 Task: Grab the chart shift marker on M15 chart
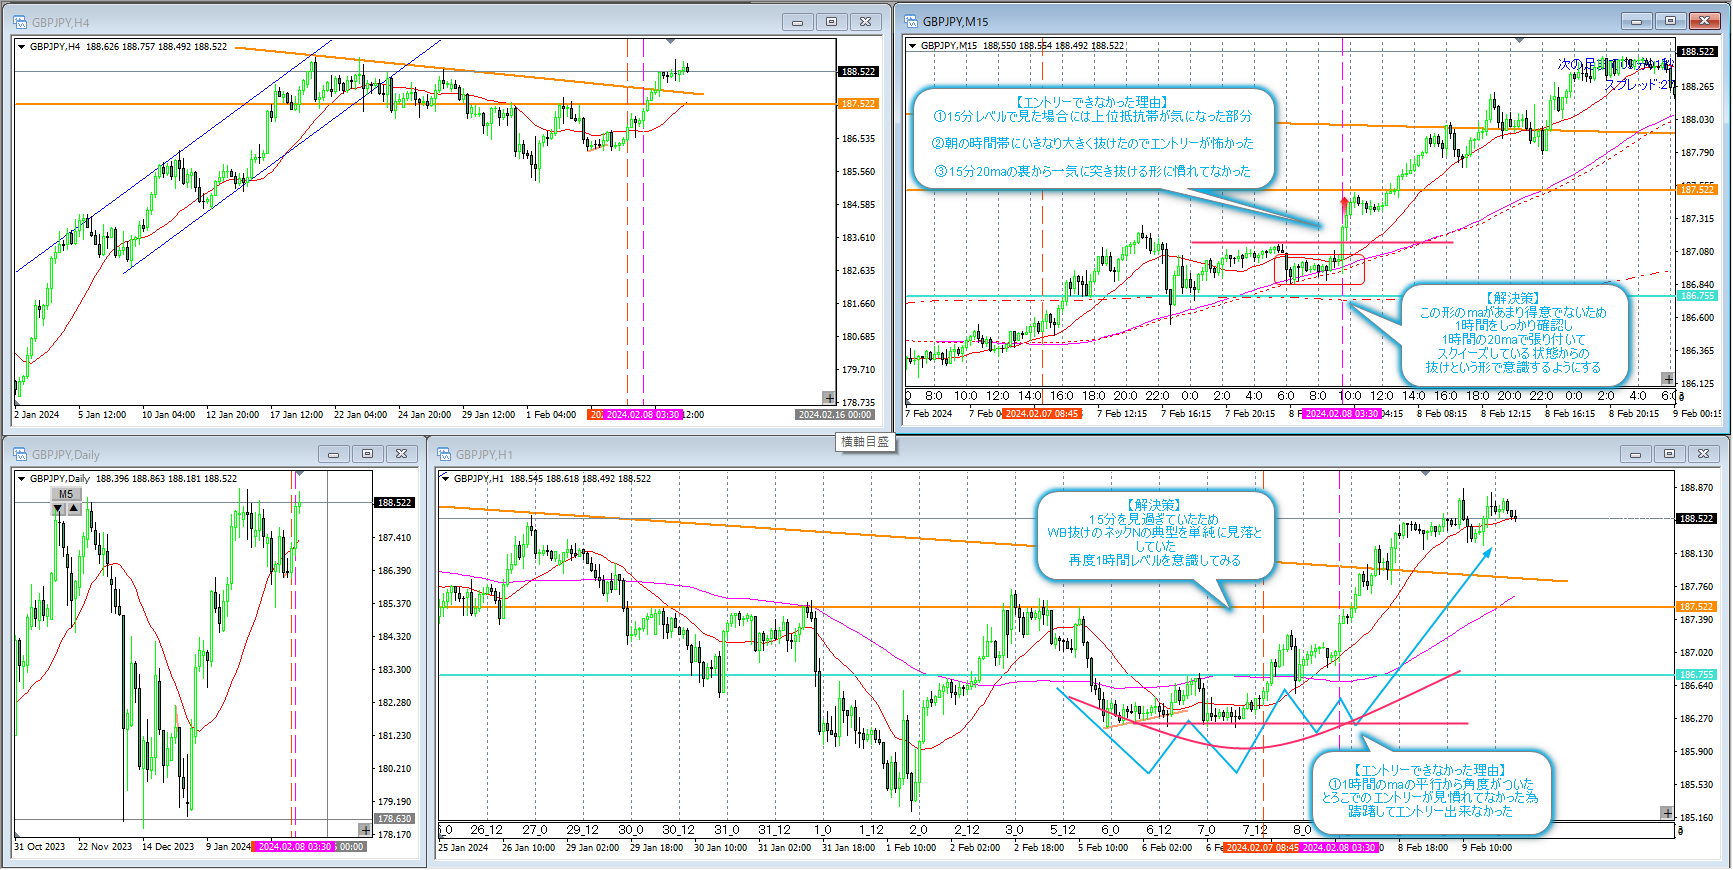pos(1520,40)
